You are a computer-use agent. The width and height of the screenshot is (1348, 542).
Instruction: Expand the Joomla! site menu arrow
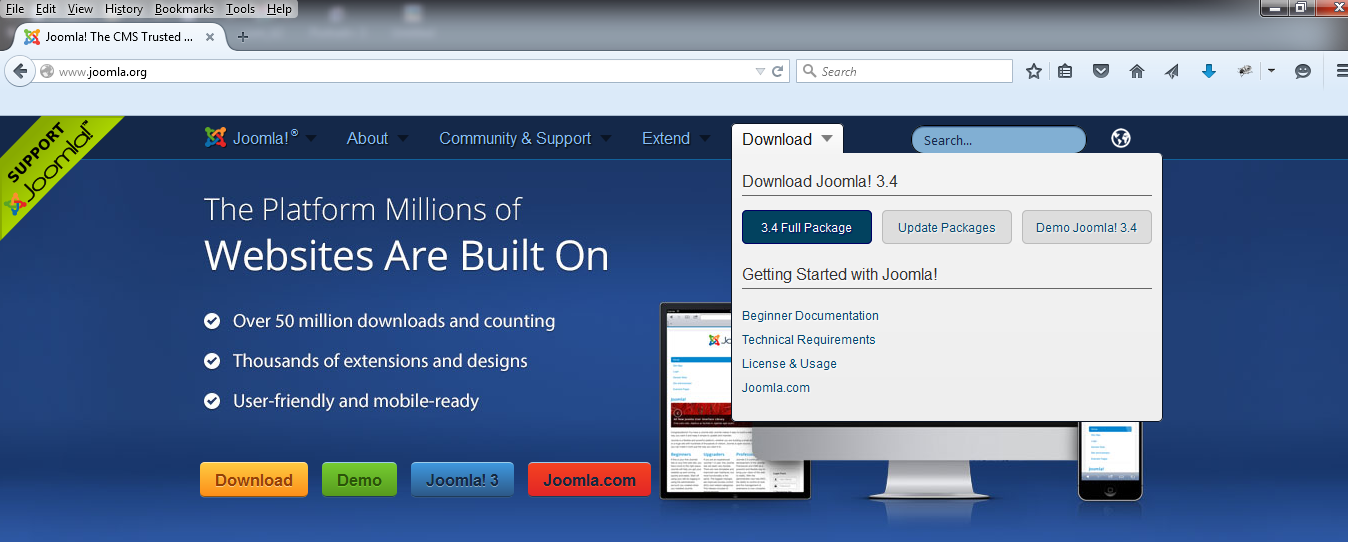[311, 139]
